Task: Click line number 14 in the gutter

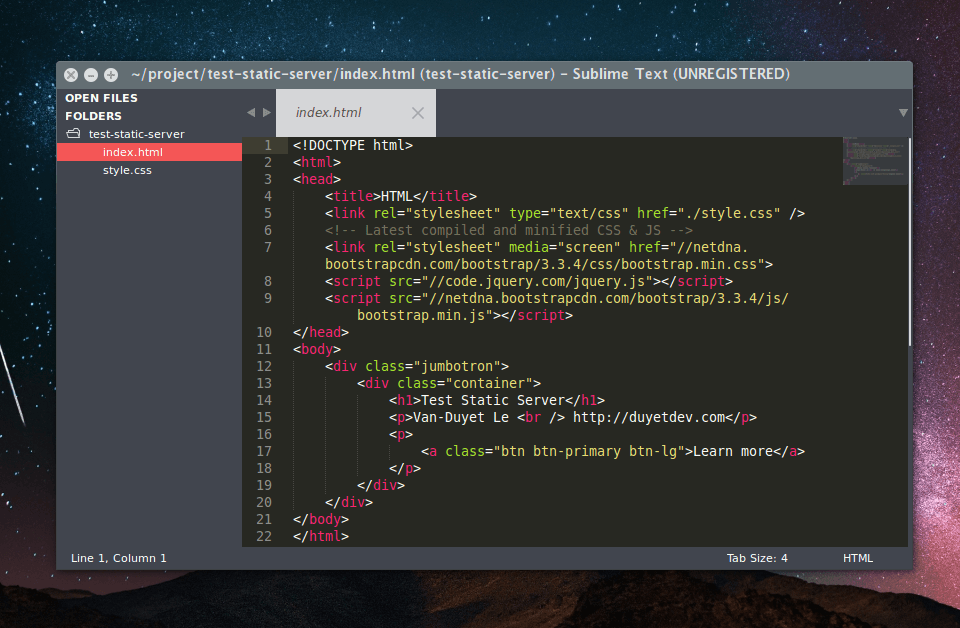Action: pyautogui.click(x=264, y=400)
